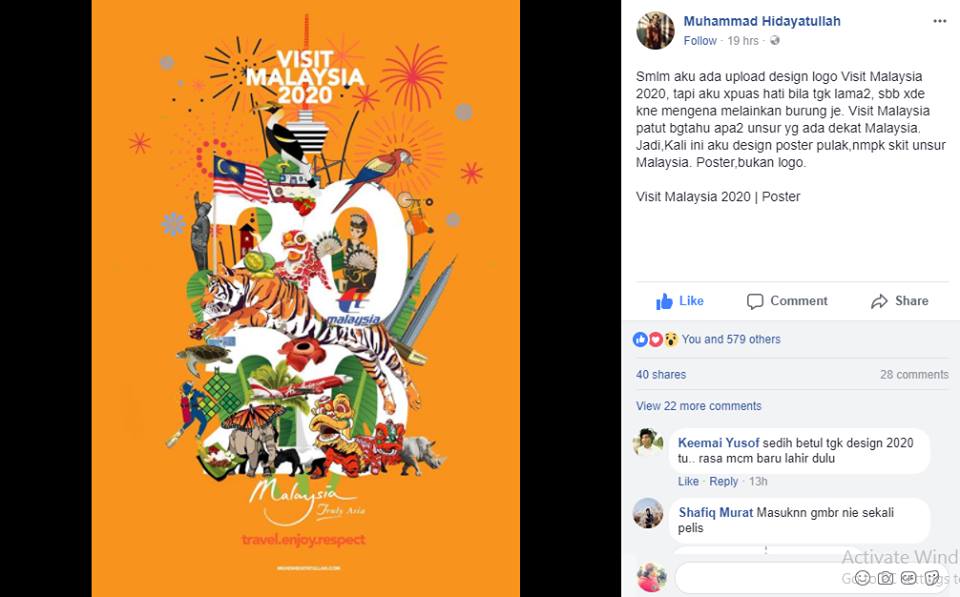Viewport: 960px width, 597px height.
Task: Click the public globe audience icon
Action: pos(774,40)
